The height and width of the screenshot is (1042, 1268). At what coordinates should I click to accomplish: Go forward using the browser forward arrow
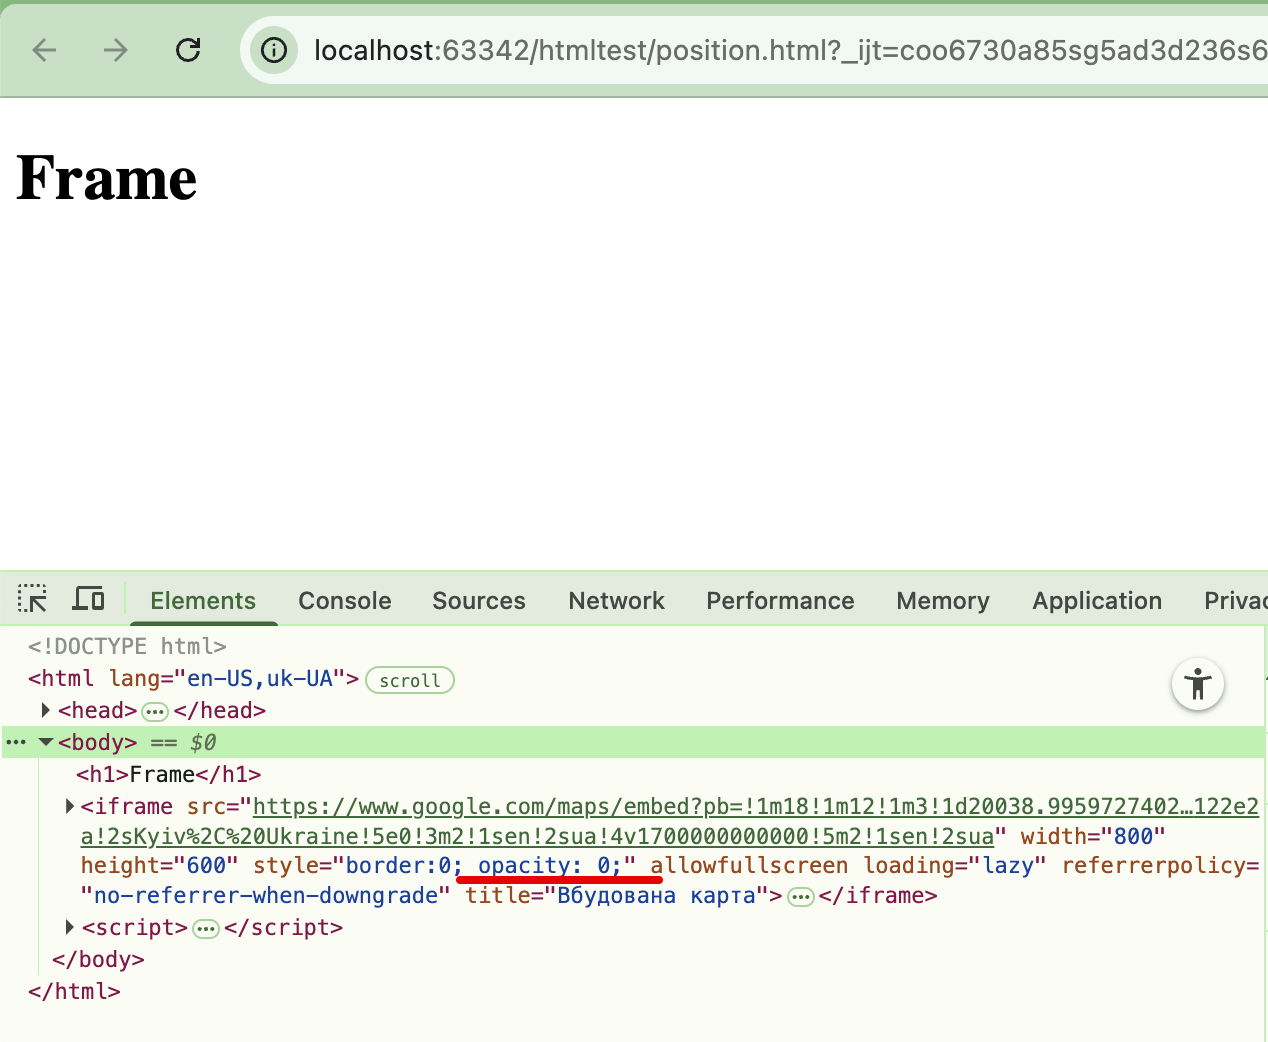[116, 50]
